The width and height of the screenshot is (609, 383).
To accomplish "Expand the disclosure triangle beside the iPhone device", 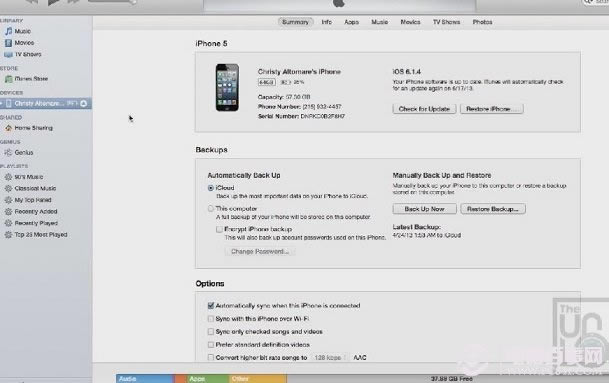I will (2, 103).
